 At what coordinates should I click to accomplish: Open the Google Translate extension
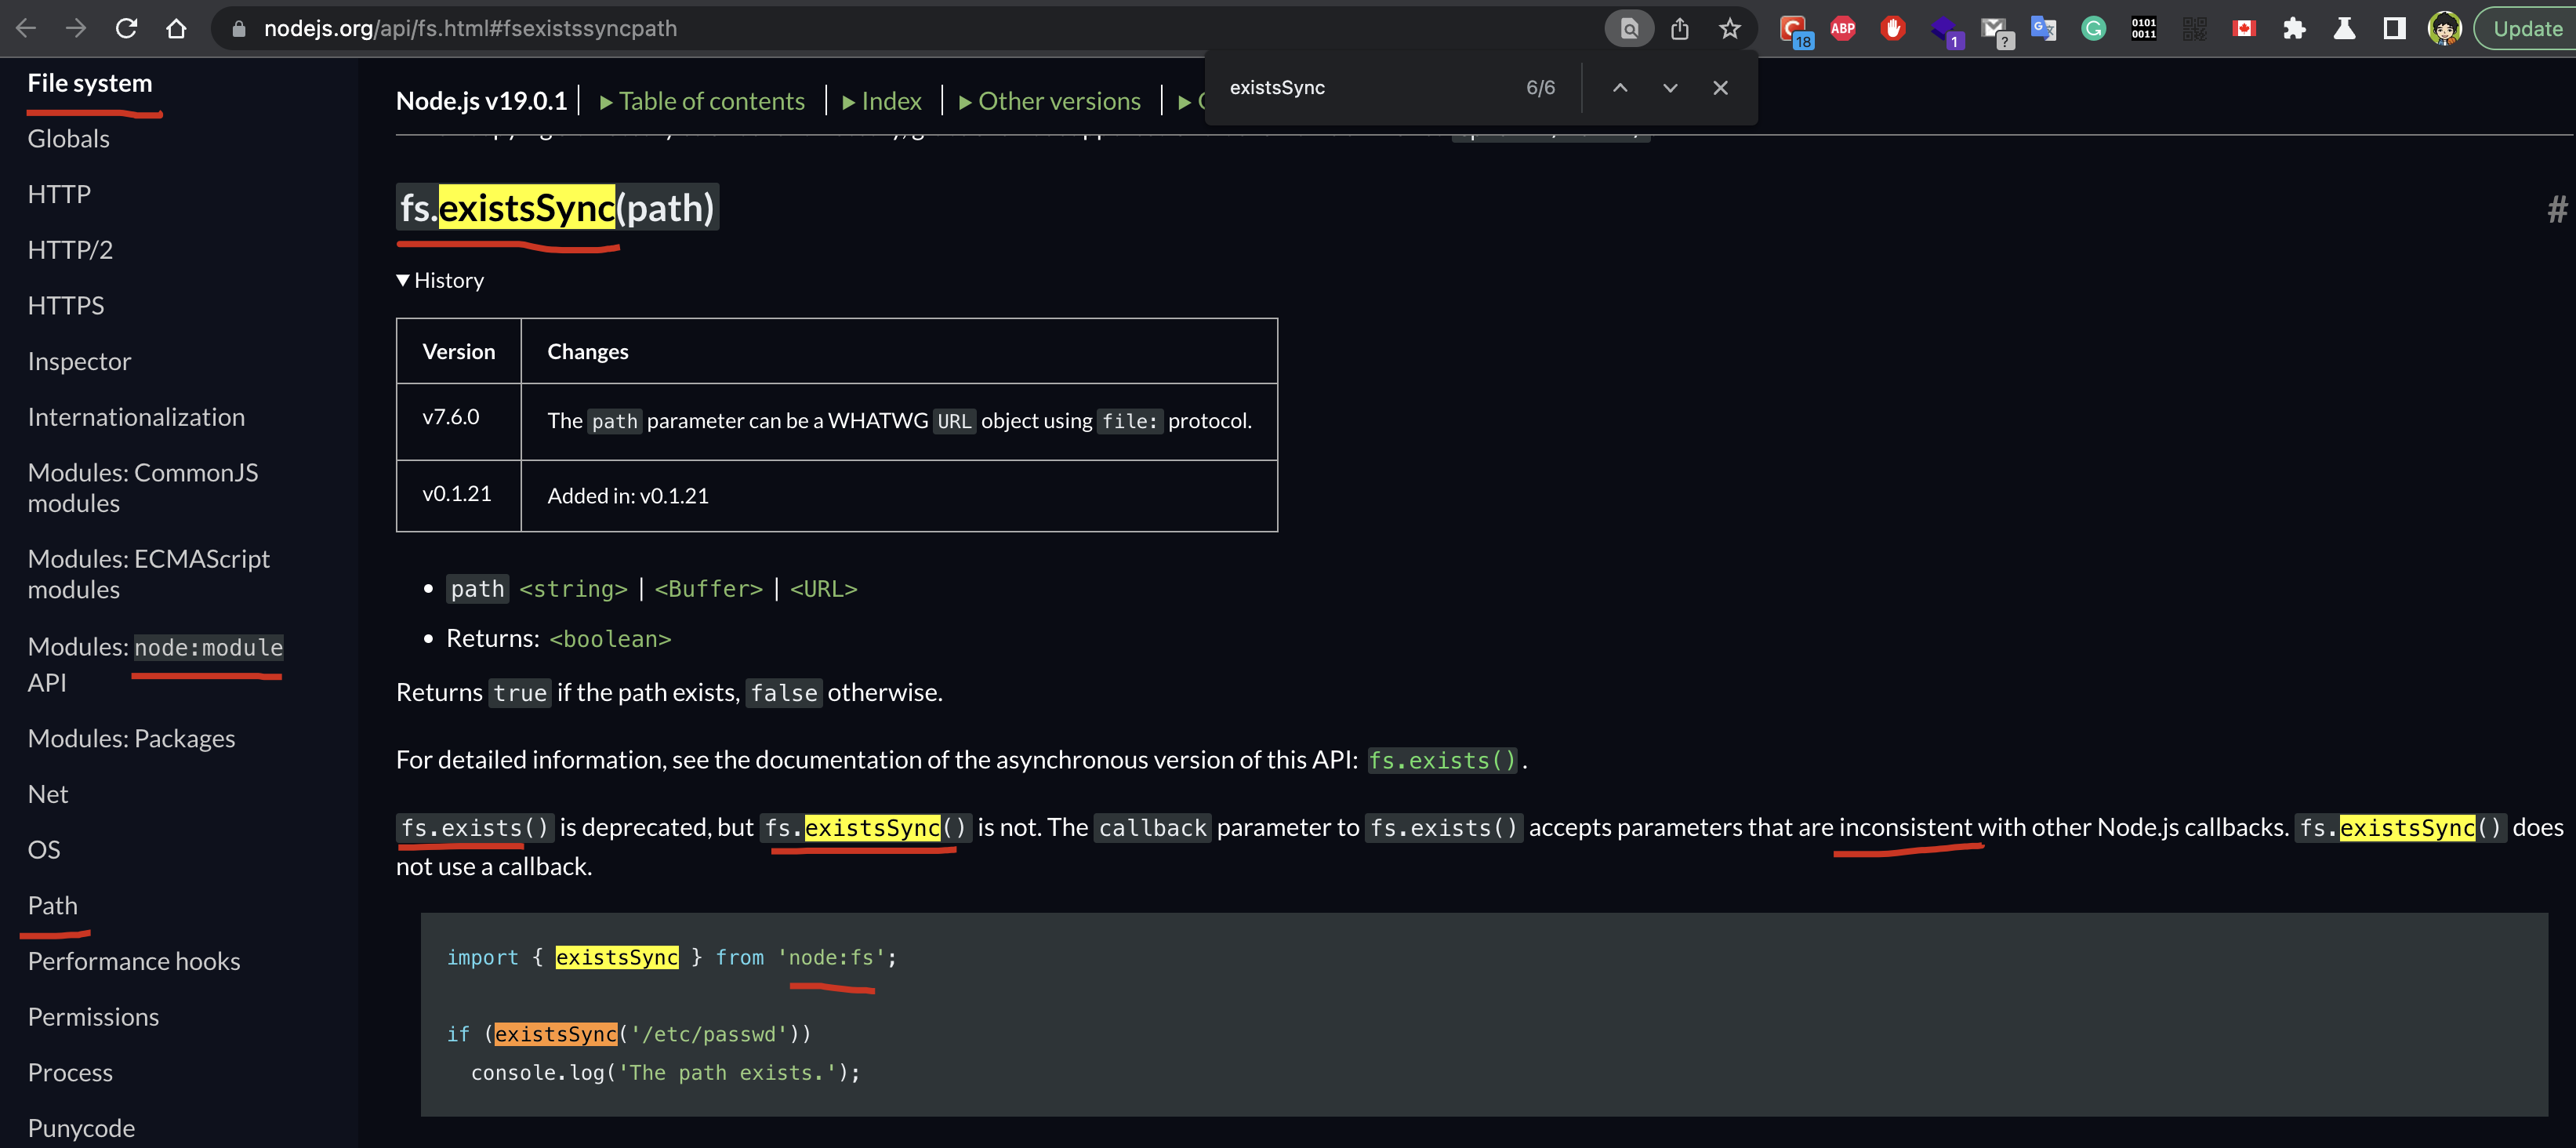point(2043,29)
